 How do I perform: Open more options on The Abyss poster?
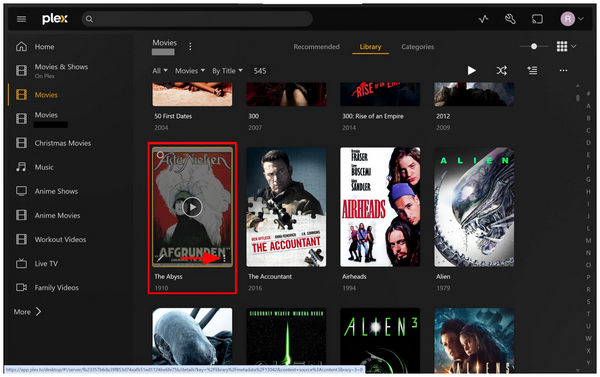[225, 259]
